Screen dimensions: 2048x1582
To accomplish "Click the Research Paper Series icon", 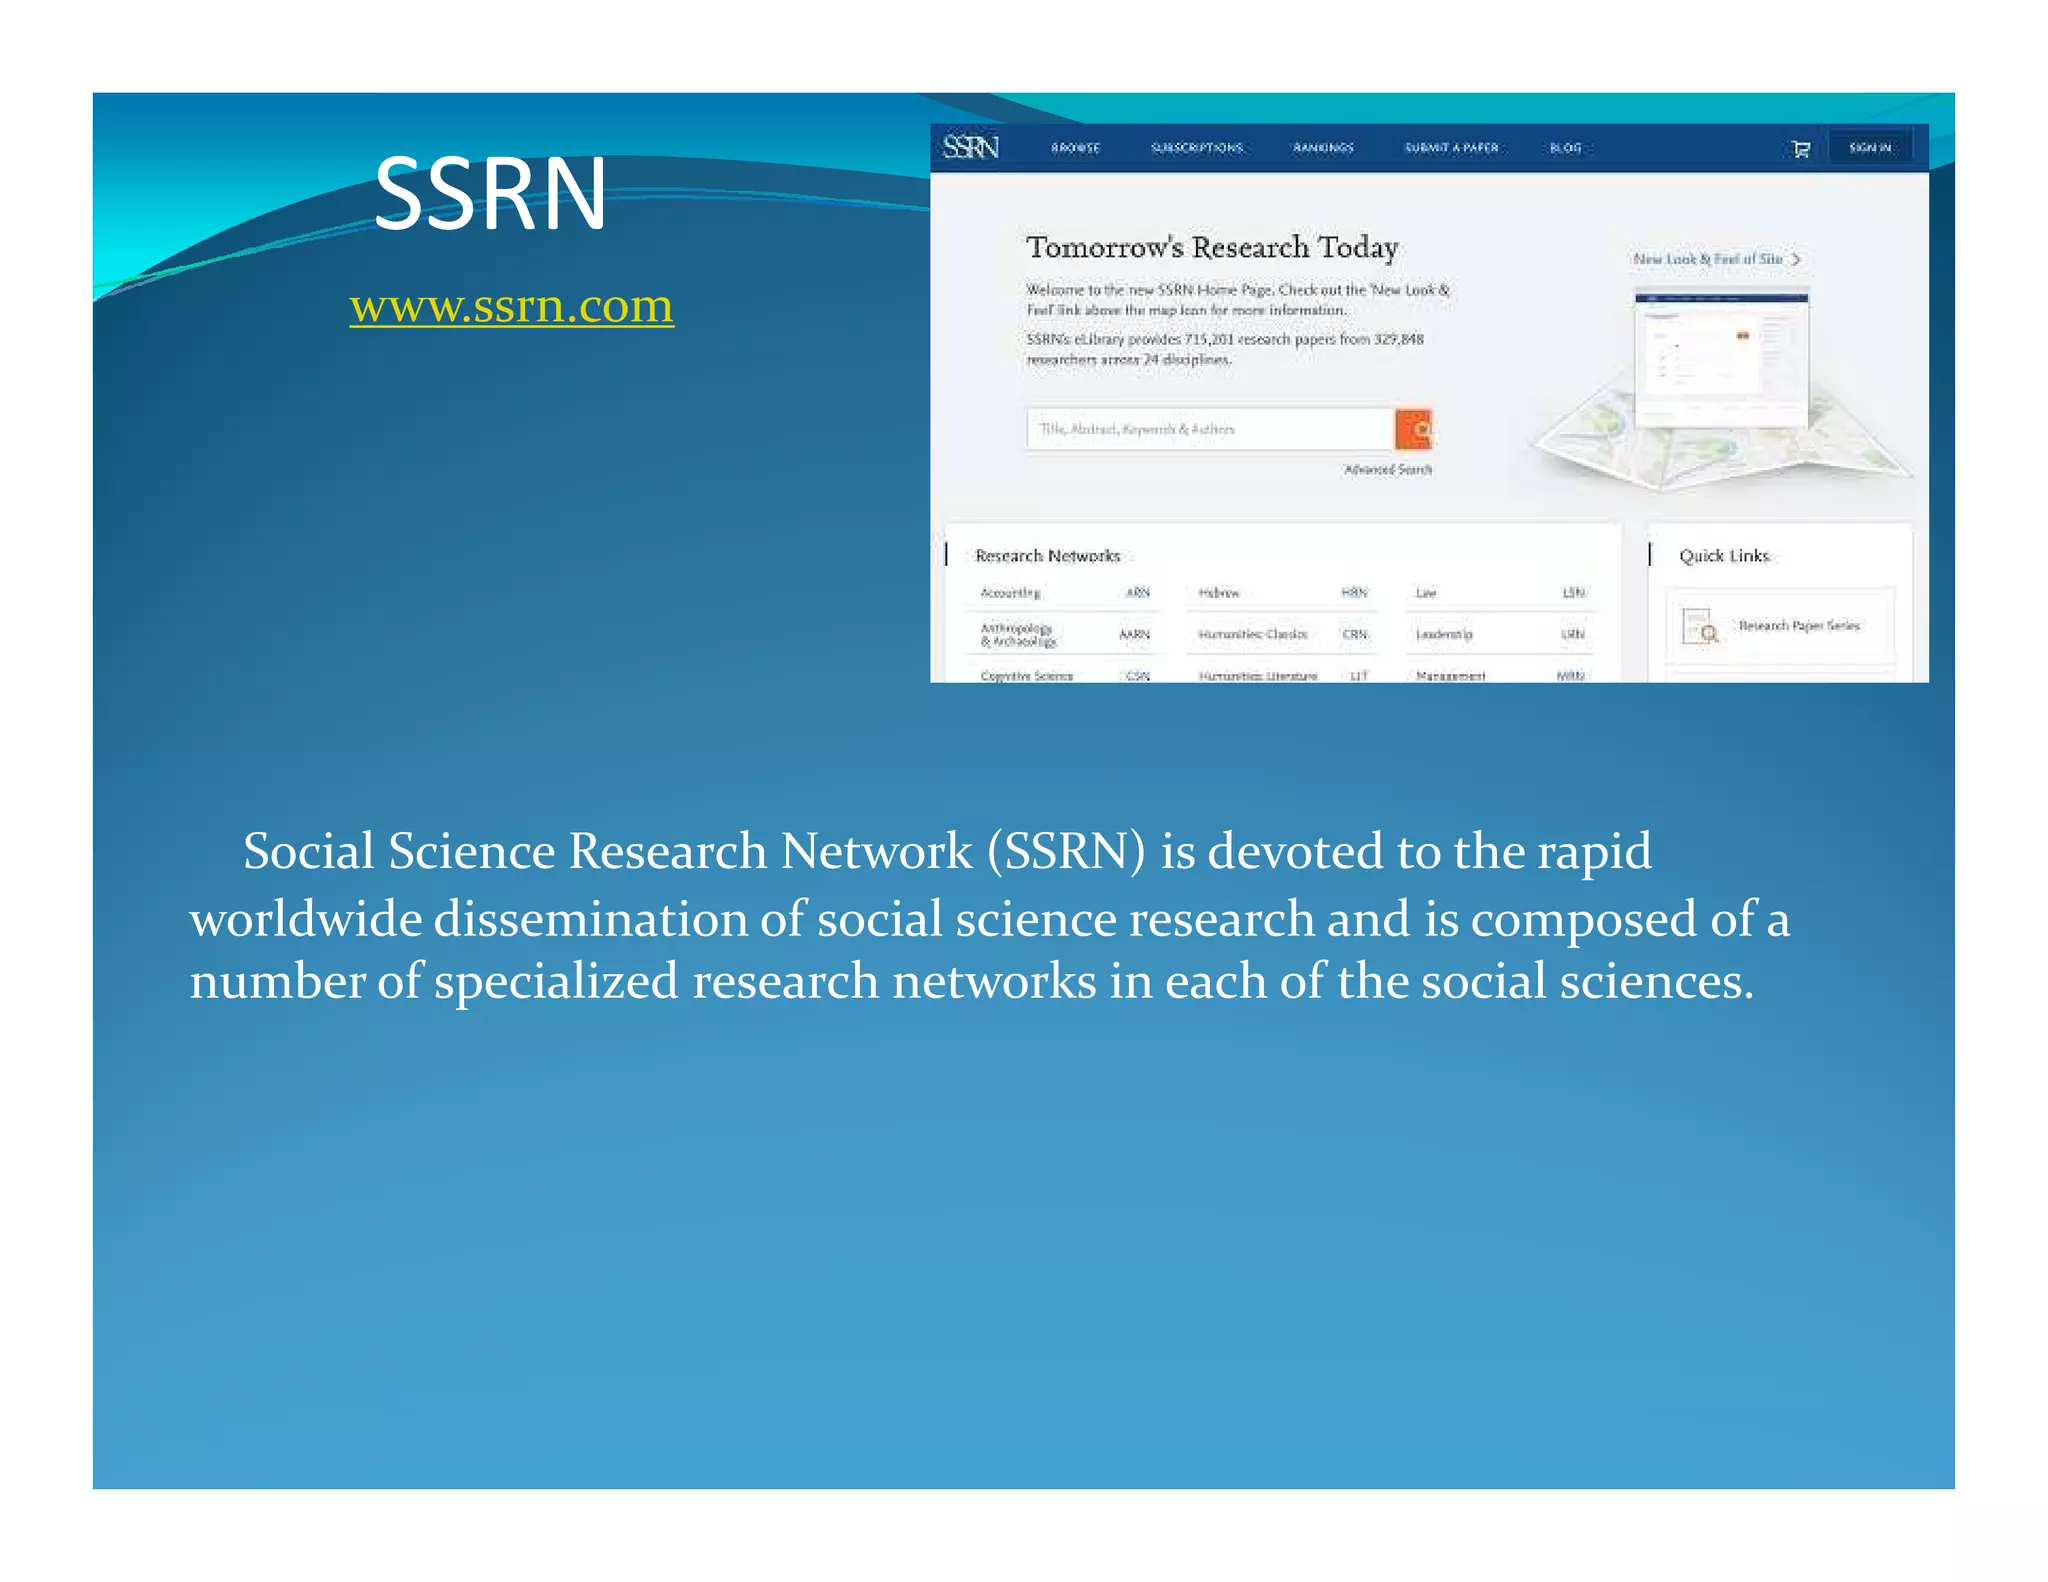I will [1700, 627].
